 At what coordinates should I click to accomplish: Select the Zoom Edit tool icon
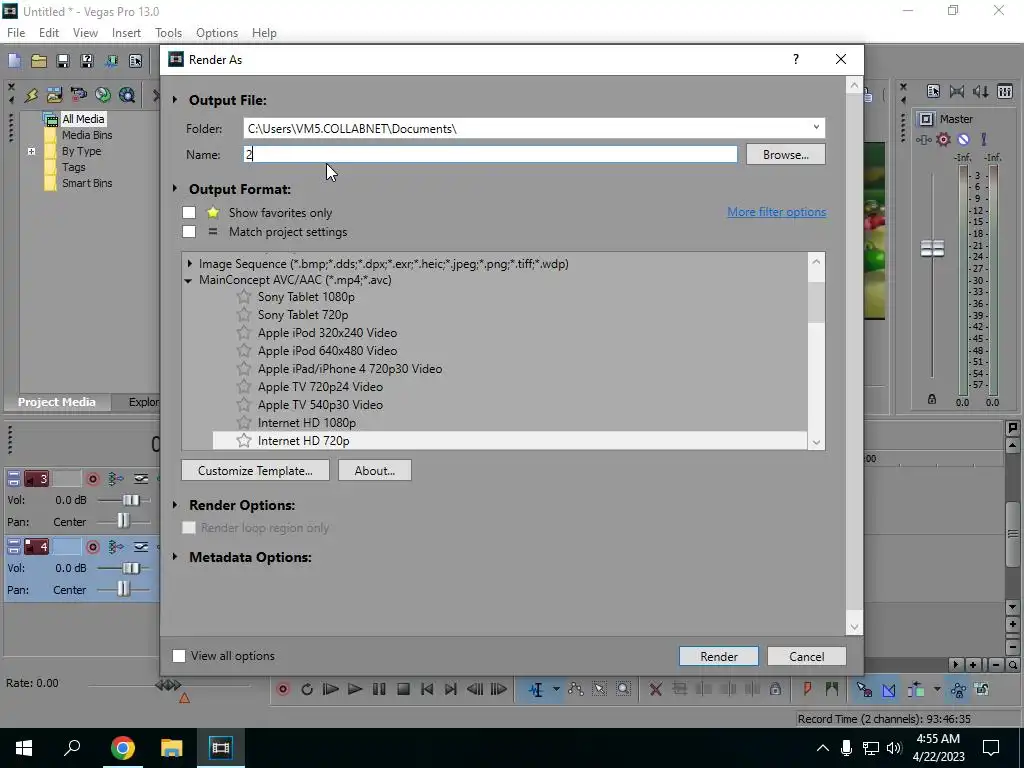624,689
